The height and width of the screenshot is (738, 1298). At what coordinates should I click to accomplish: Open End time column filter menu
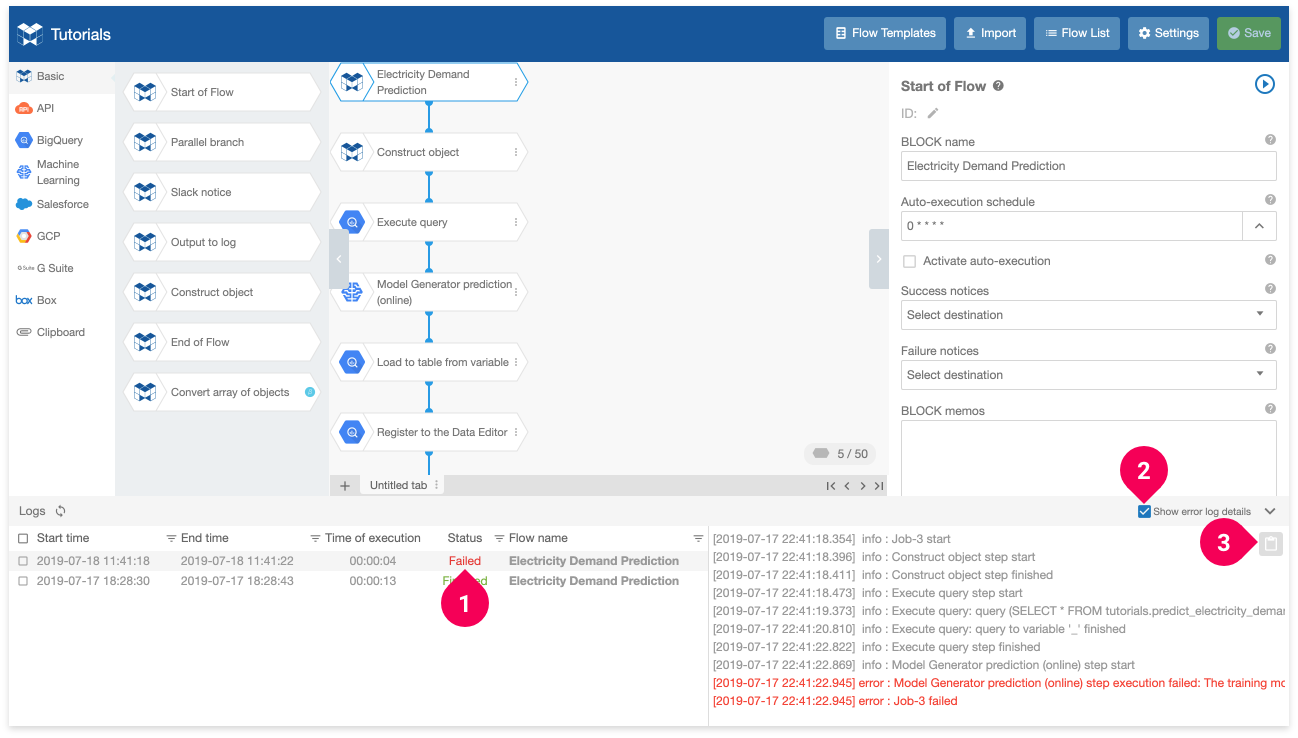[x=315, y=538]
